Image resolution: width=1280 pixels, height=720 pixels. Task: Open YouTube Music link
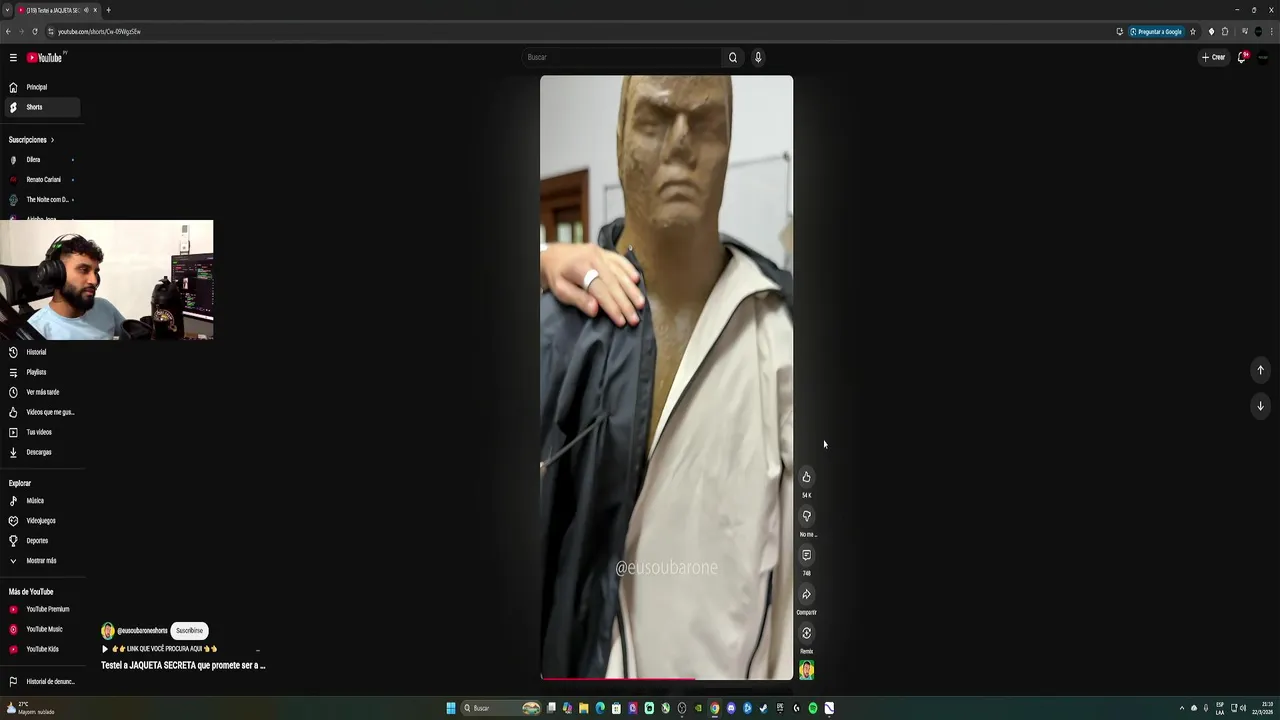40,629
